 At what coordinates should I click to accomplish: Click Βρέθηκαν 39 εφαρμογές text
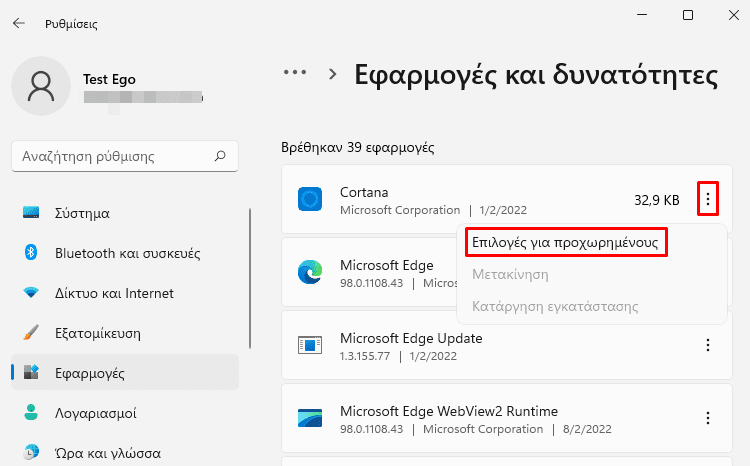pos(358,147)
